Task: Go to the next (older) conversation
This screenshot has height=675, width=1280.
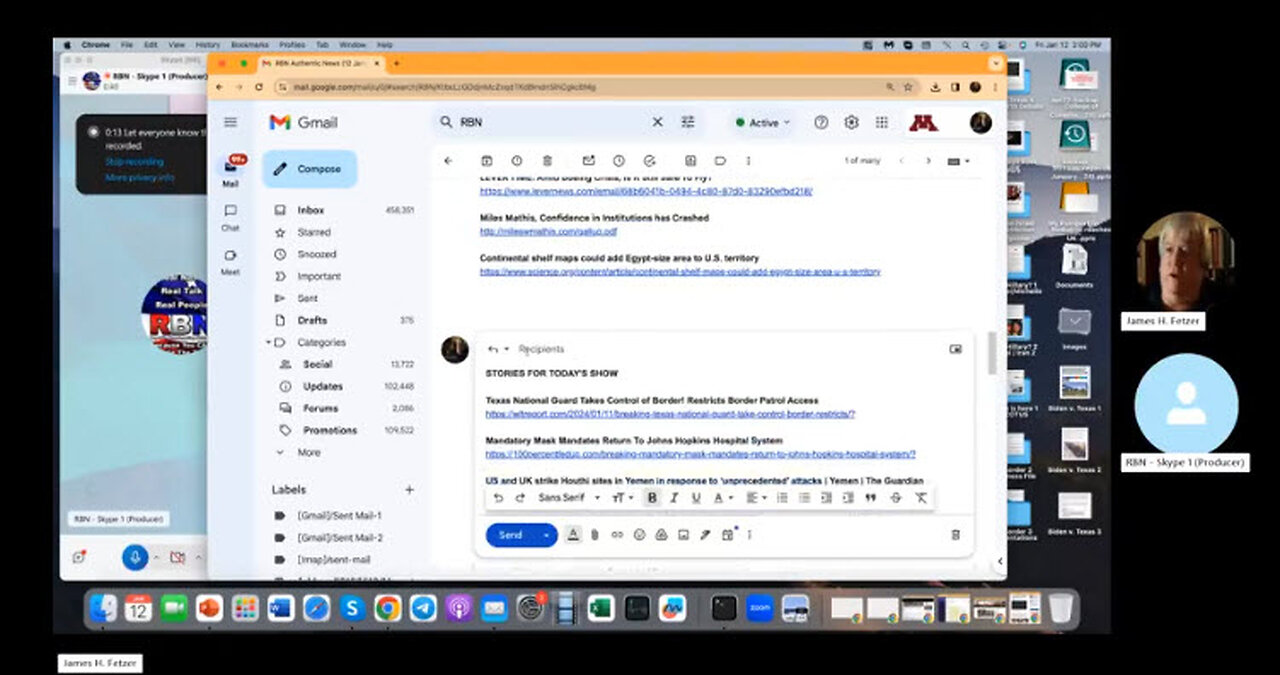Action: click(928, 160)
